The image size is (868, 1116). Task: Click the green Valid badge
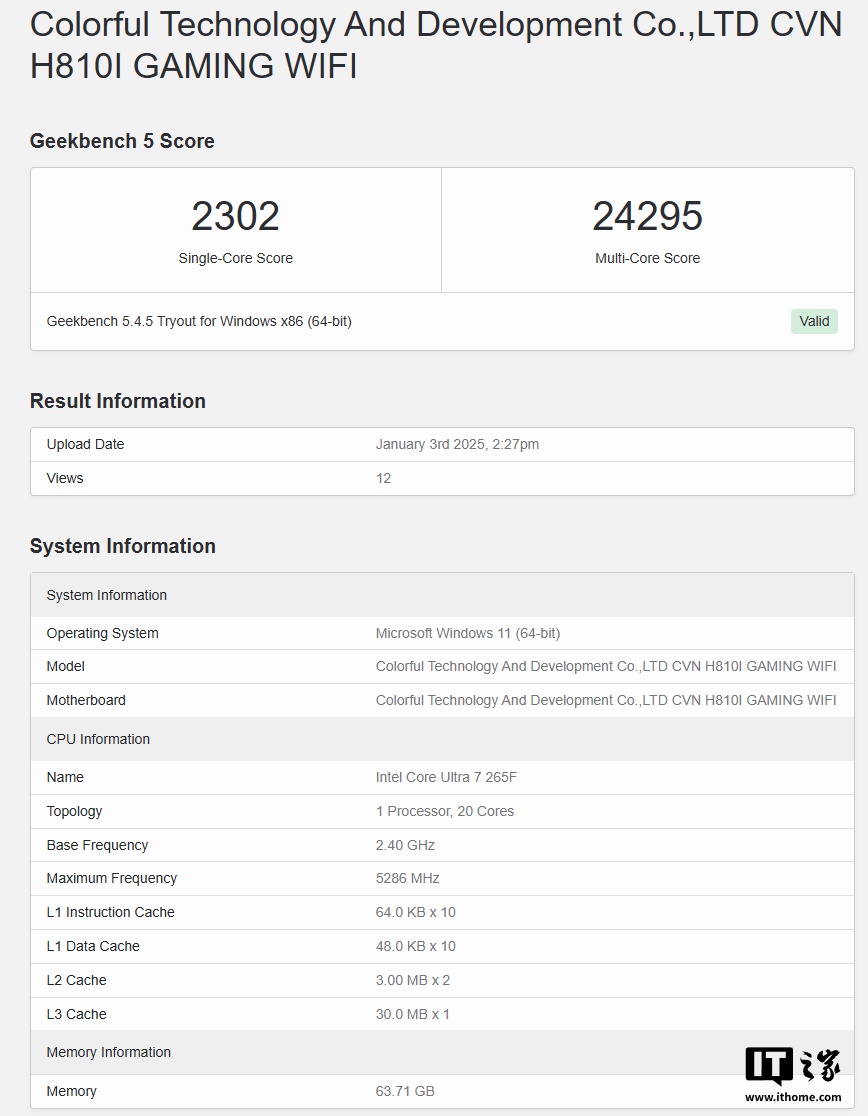(814, 321)
